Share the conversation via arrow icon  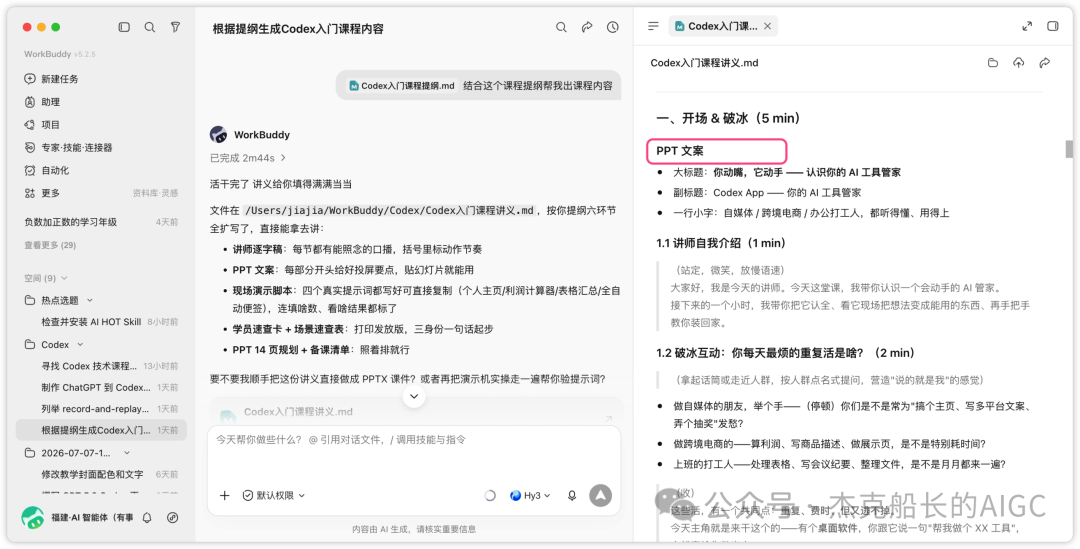point(587,27)
